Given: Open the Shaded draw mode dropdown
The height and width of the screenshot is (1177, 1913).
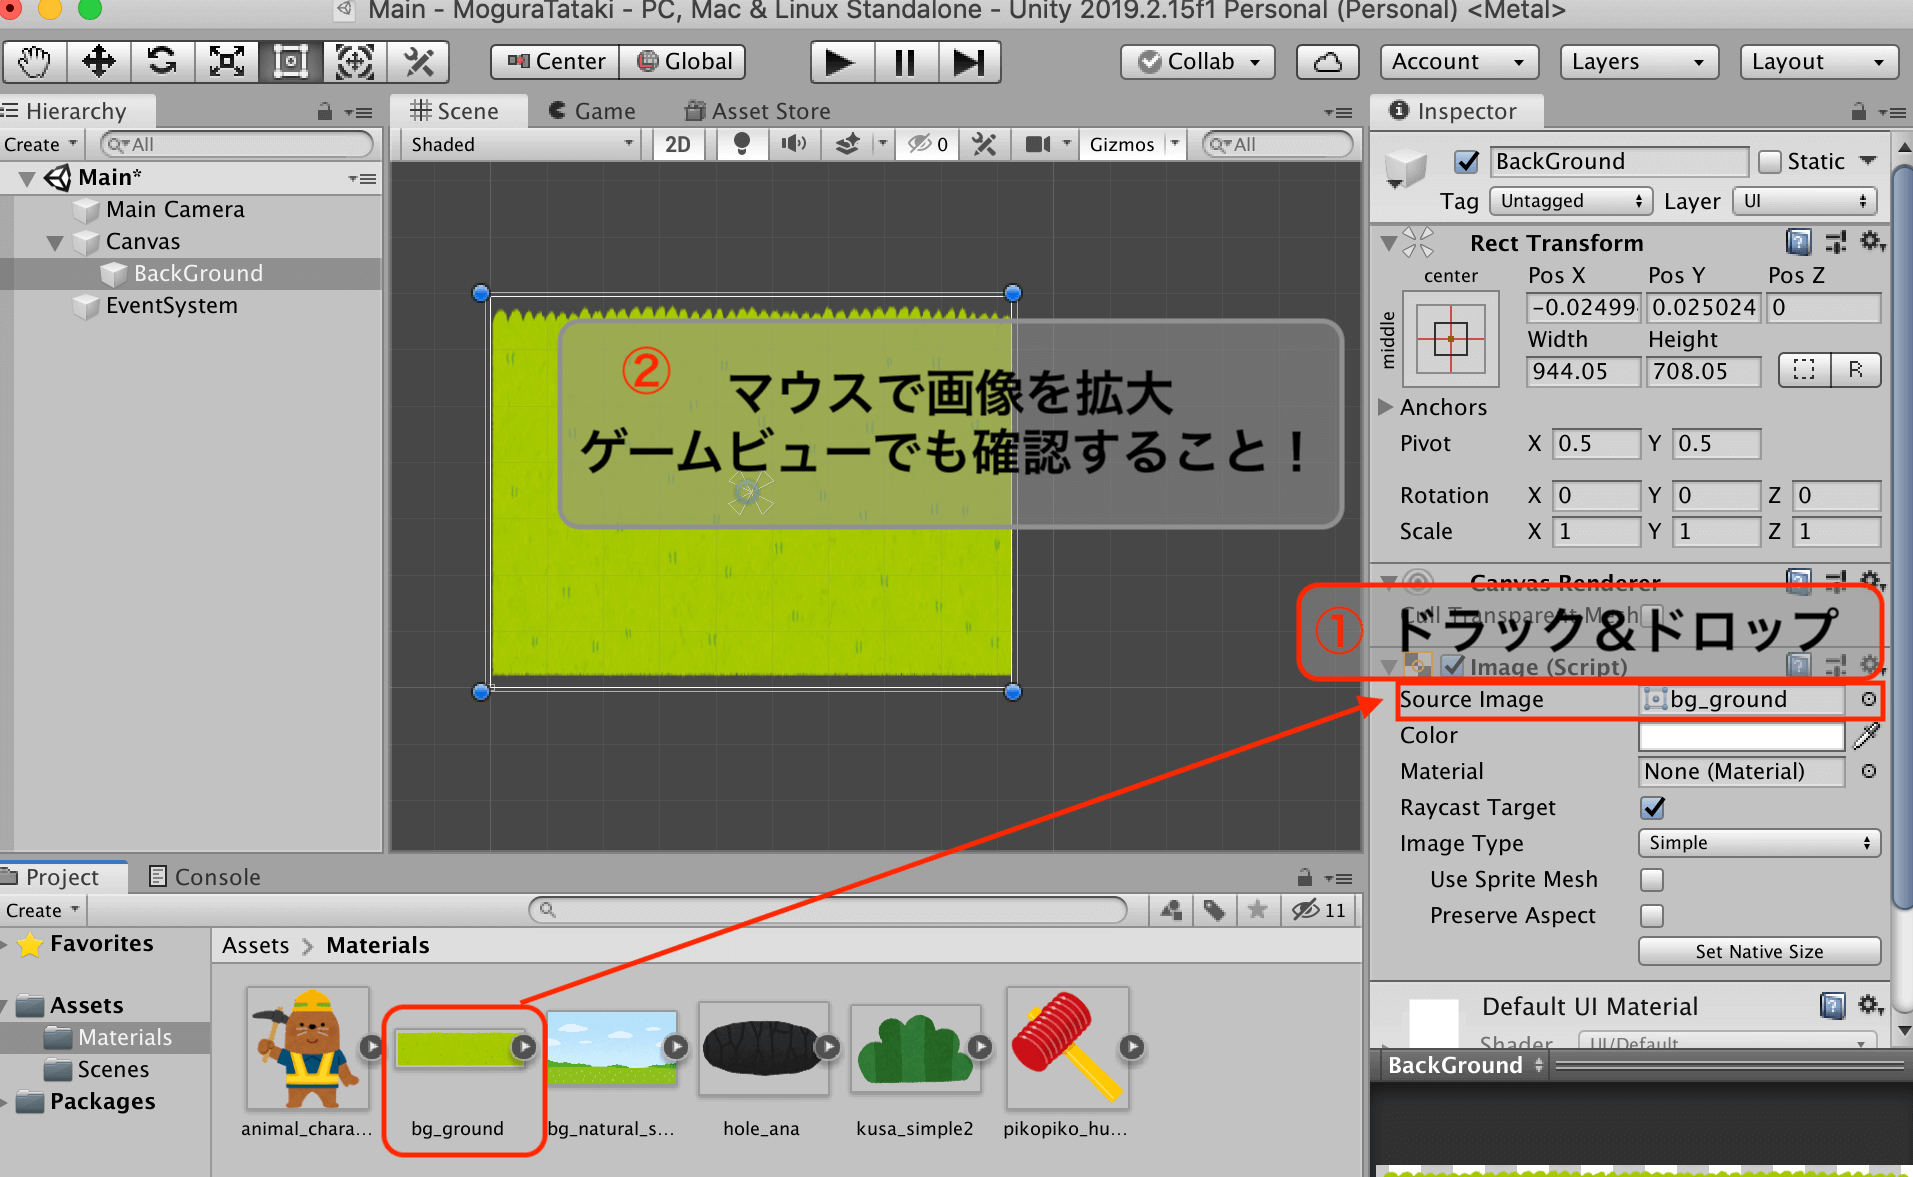Looking at the screenshot, I should pyautogui.click(x=521, y=144).
